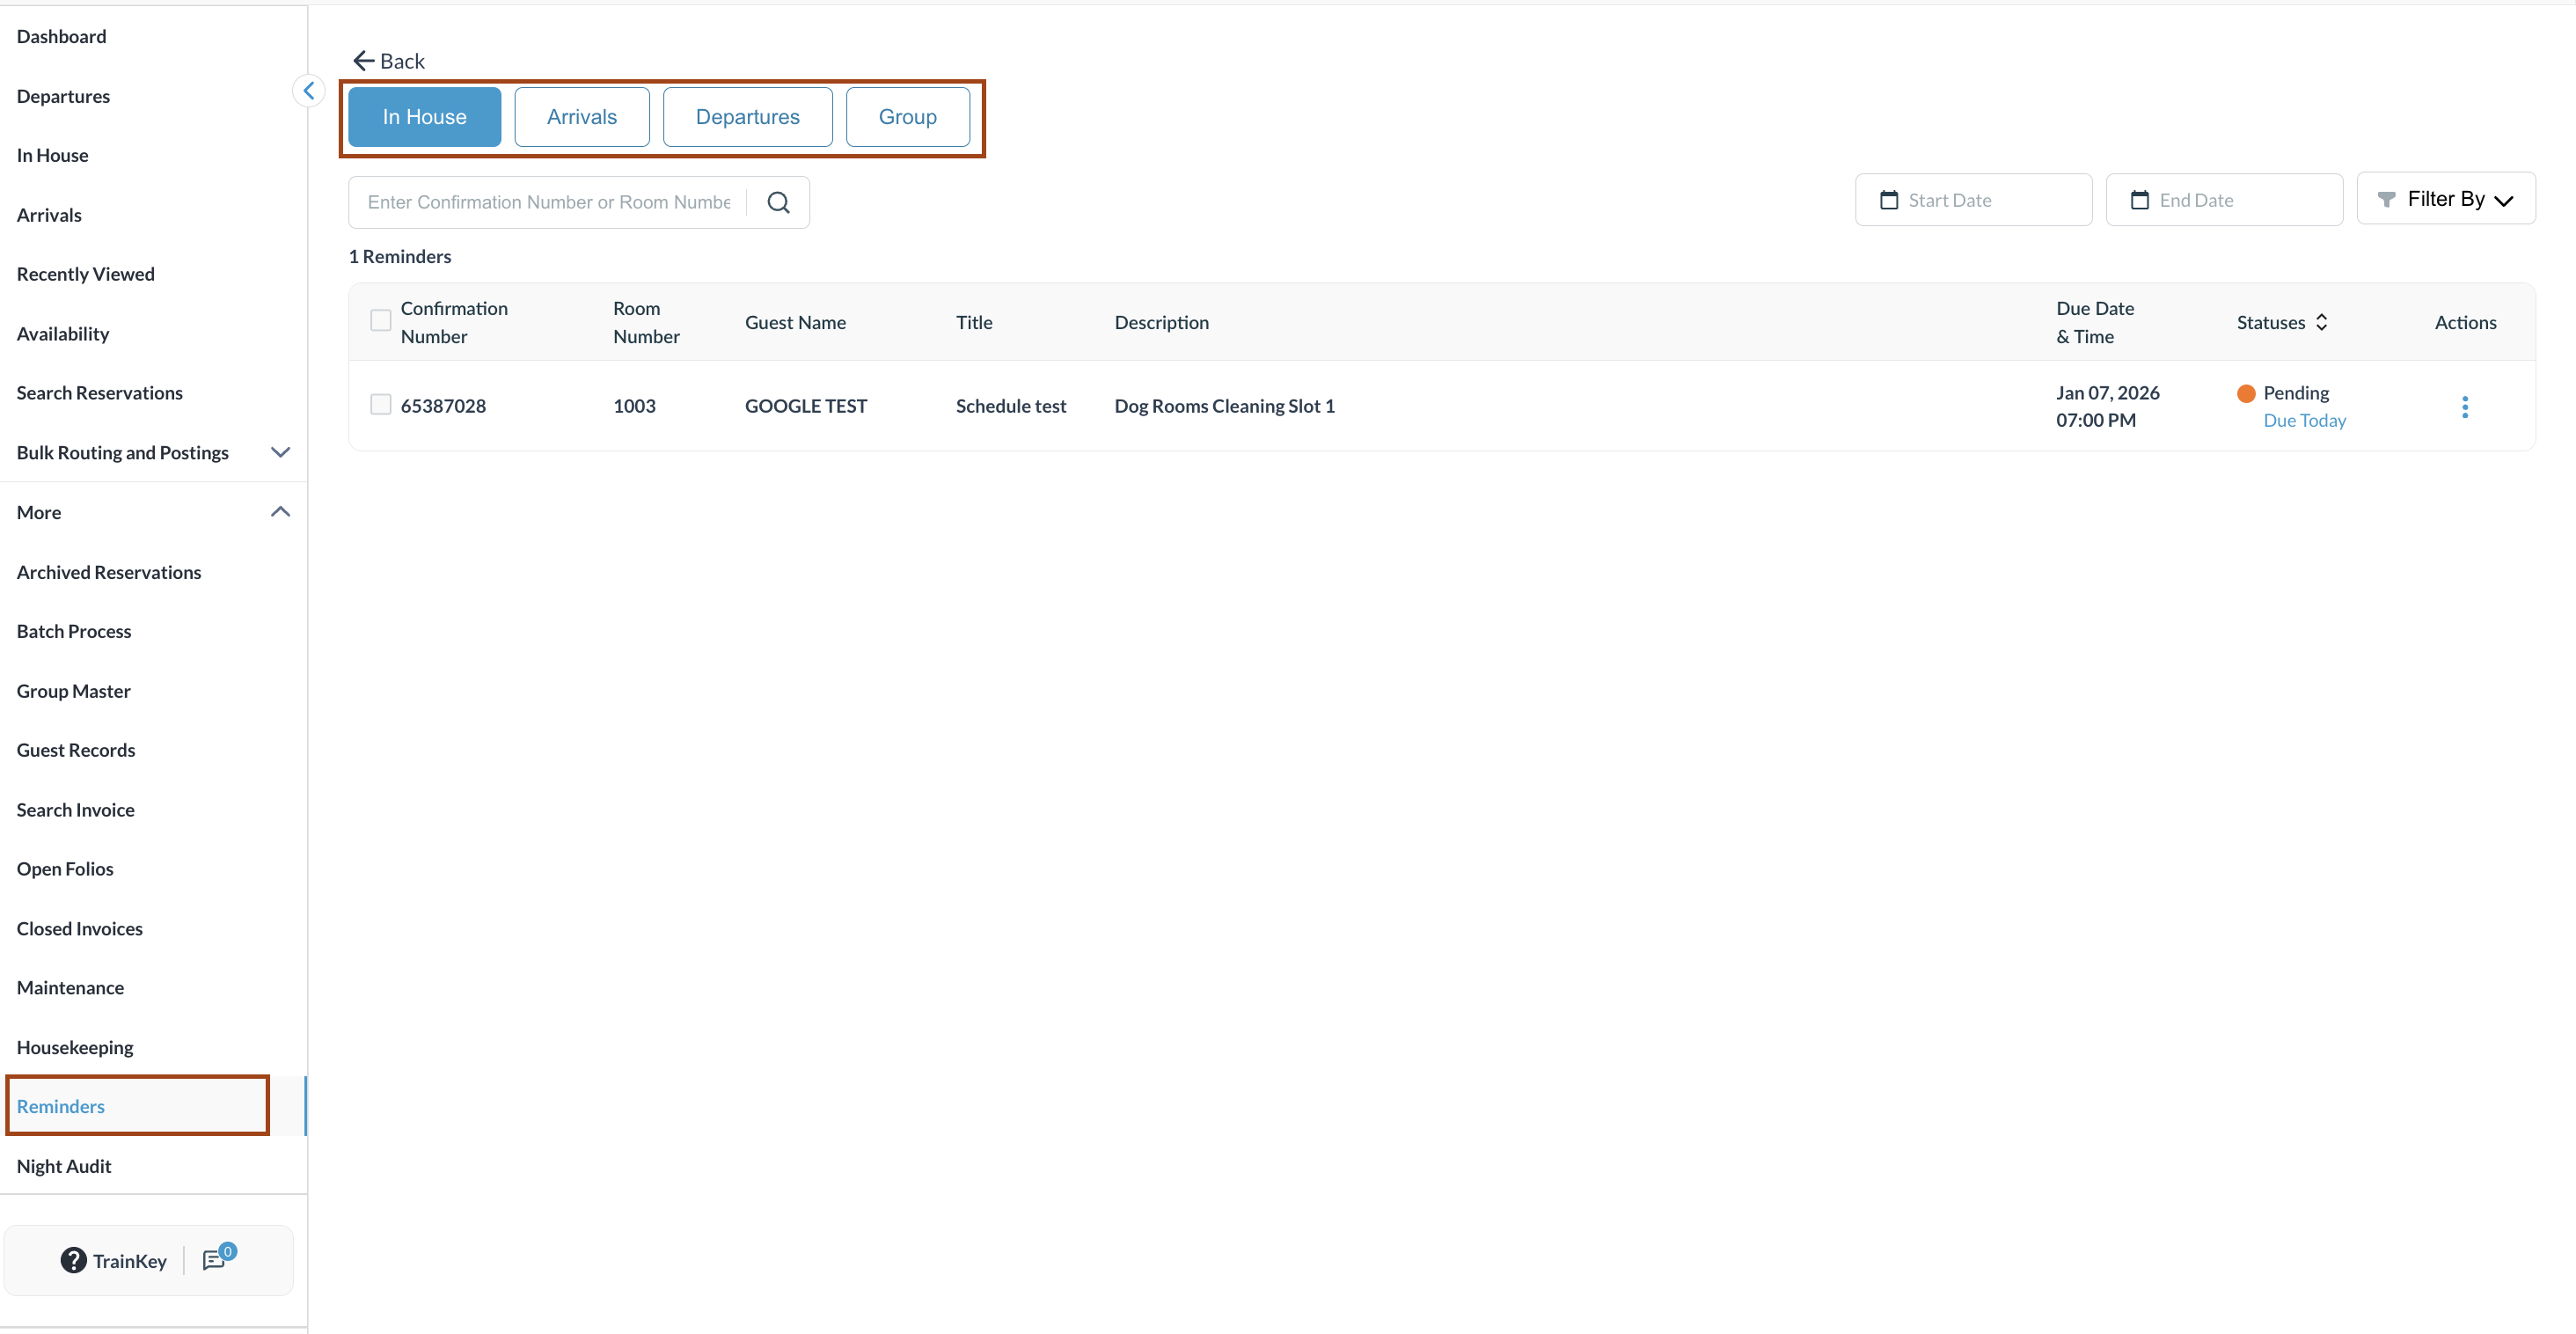Open the three-dot Actions menu for 65387028
The width and height of the screenshot is (2576, 1334).
(x=2464, y=406)
